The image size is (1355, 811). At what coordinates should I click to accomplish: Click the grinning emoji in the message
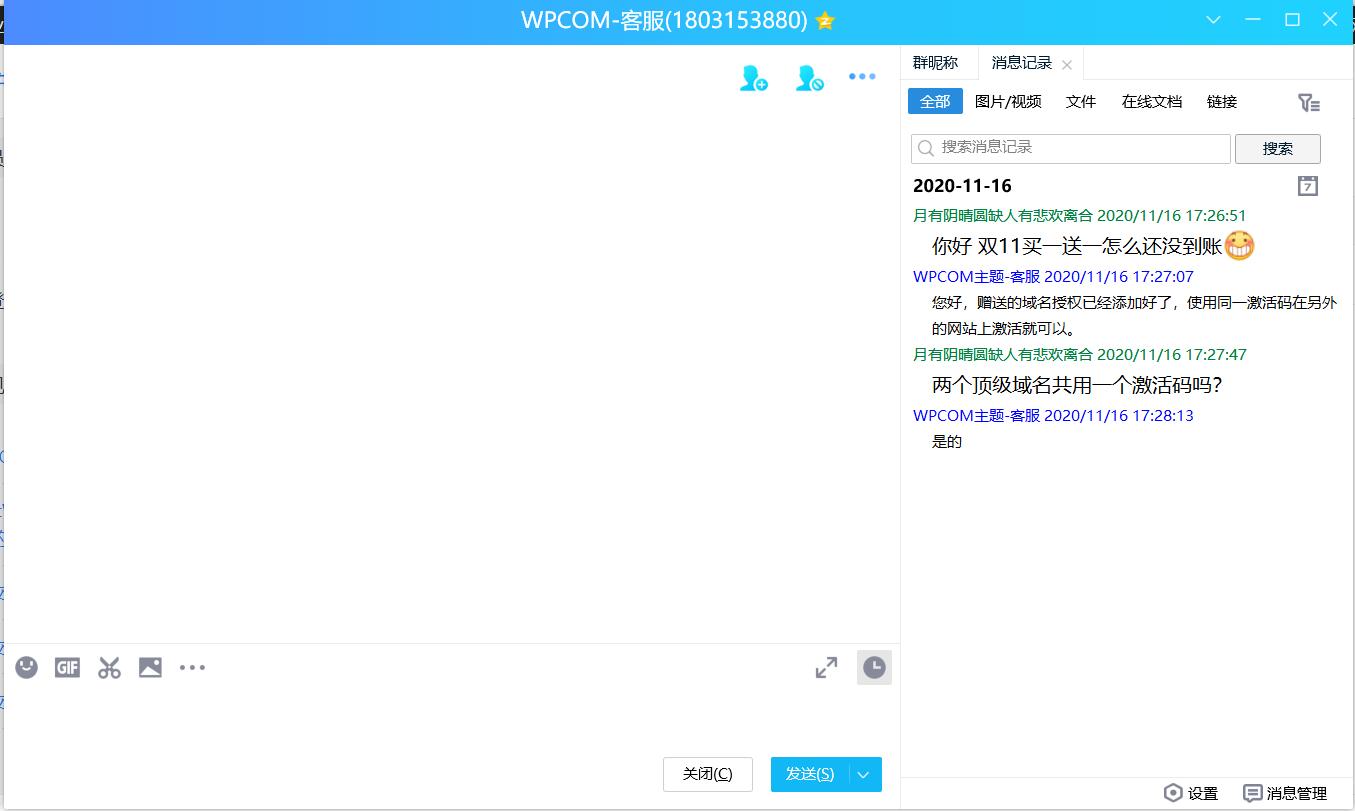coord(1239,245)
